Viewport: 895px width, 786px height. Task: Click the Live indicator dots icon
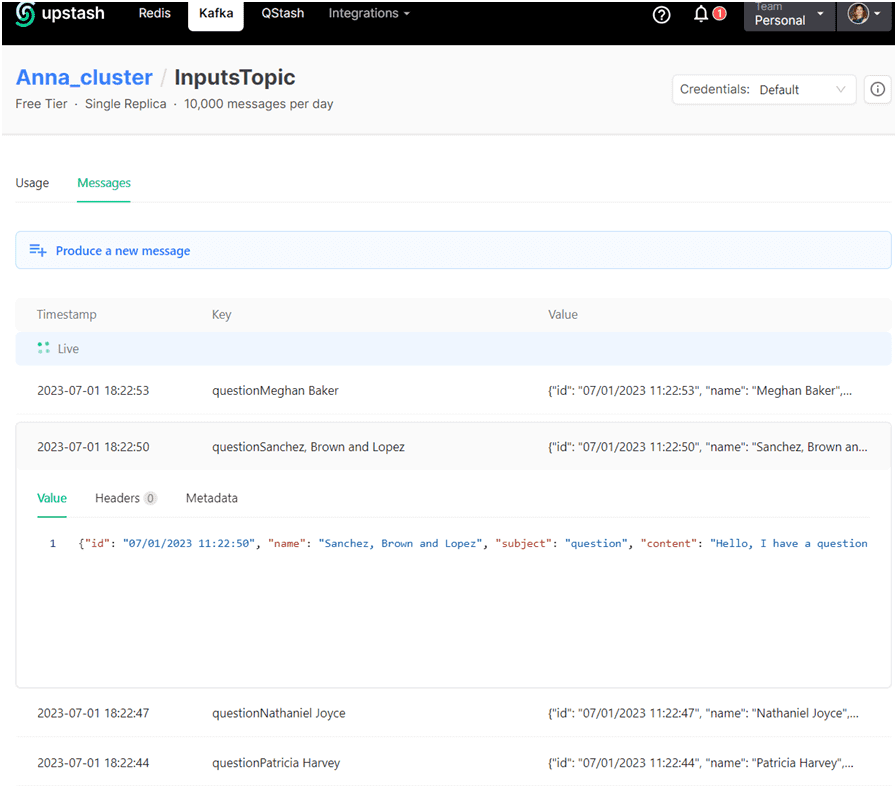(x=43, y=348)
